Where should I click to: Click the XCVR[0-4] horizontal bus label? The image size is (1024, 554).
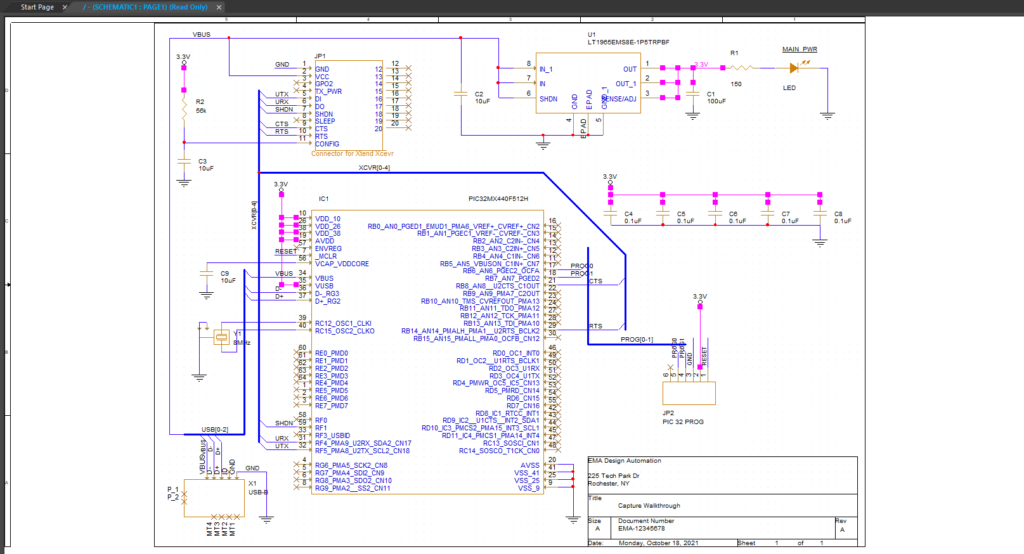pos(374,168)
